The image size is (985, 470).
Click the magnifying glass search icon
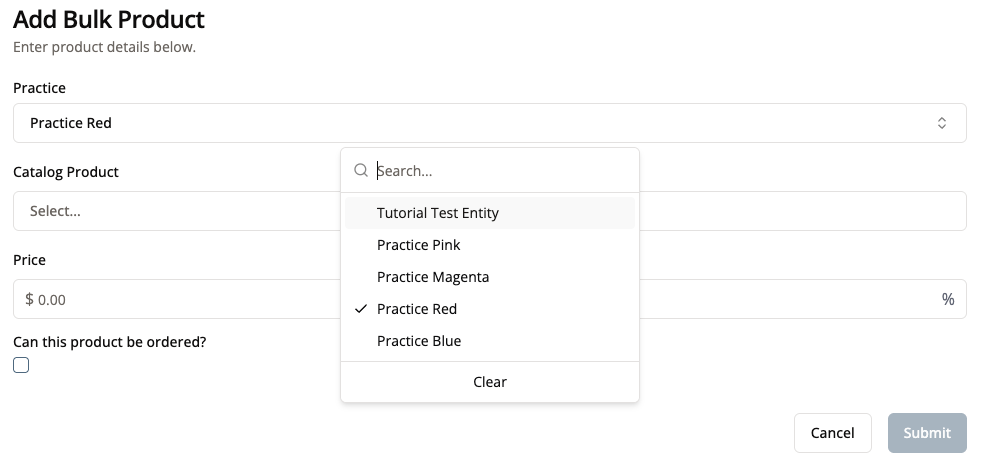[x=361, y=171]
